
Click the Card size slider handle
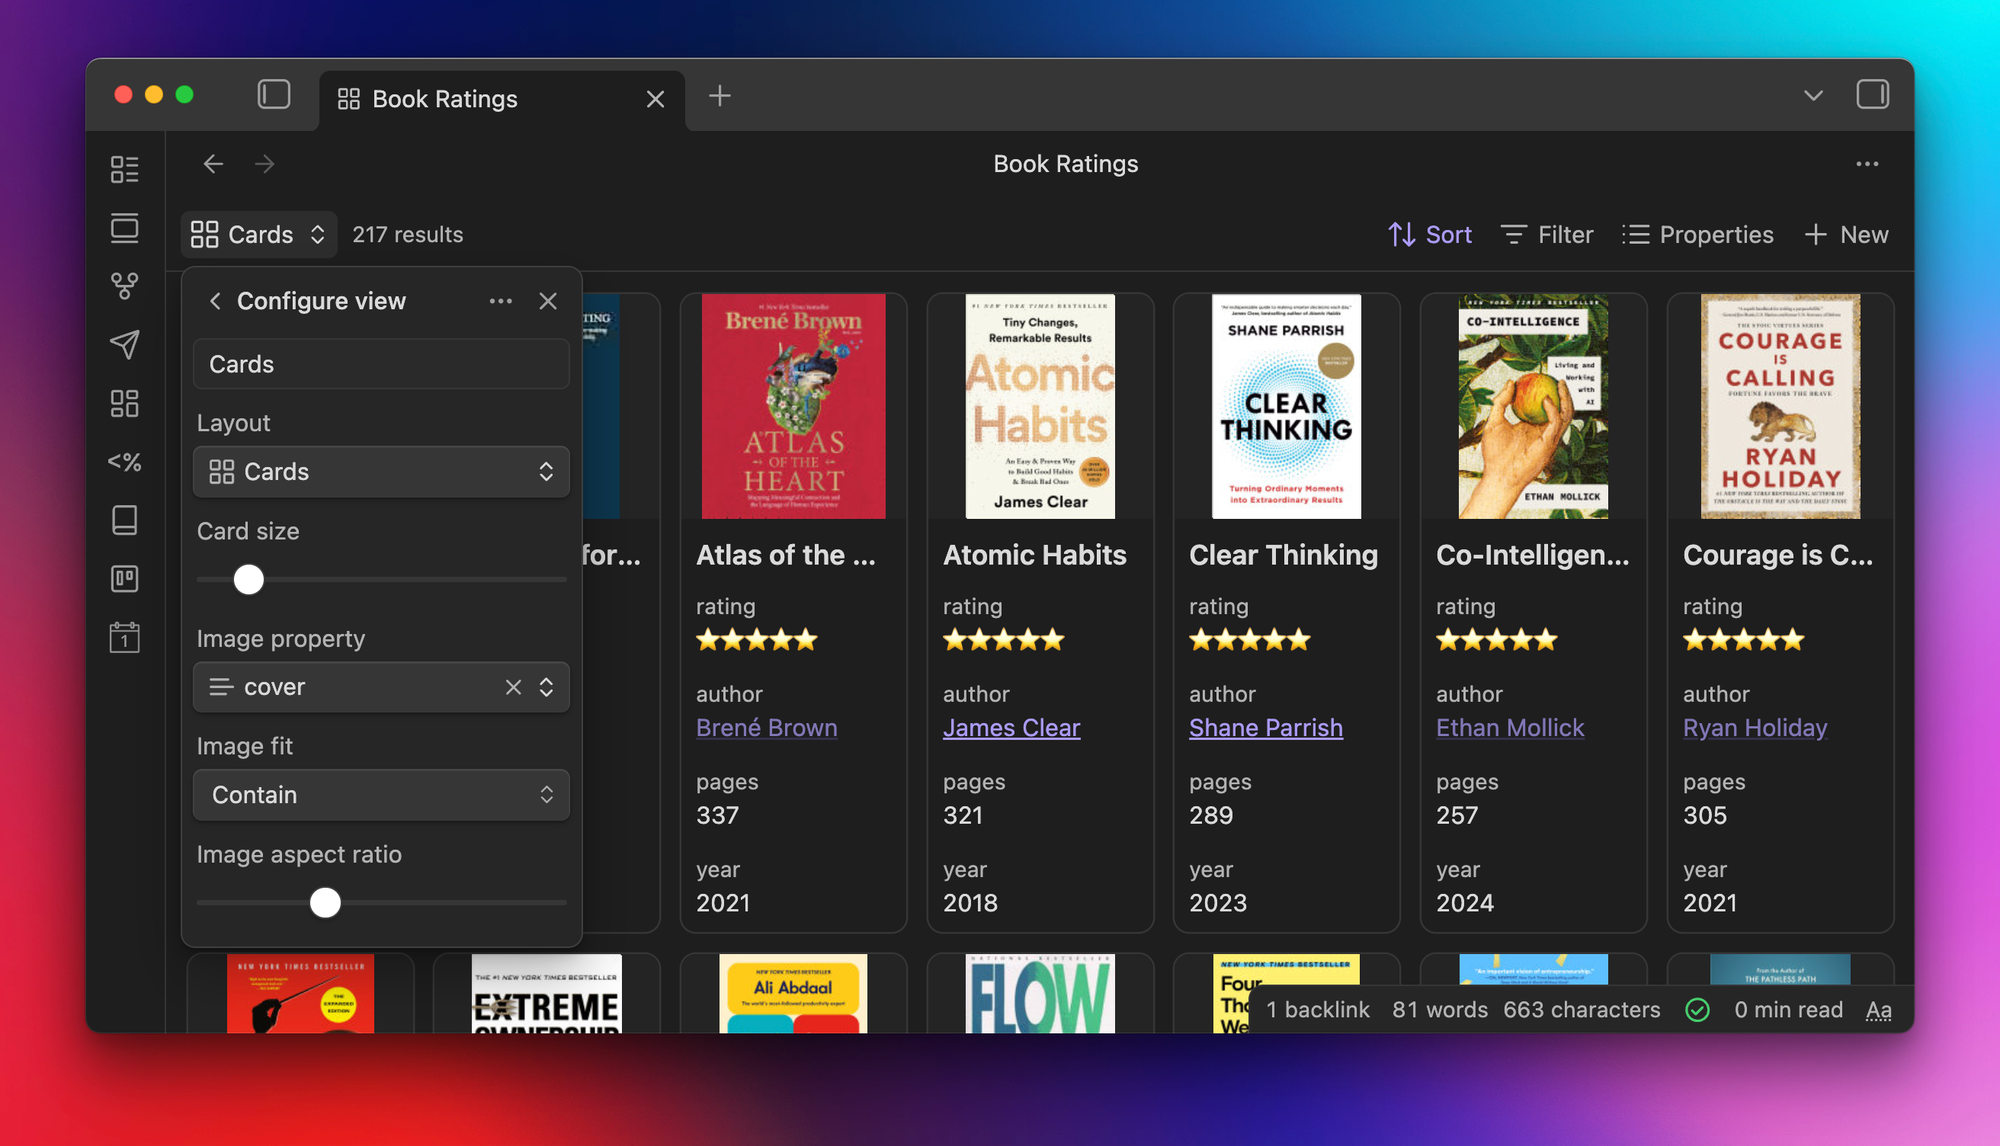click(249, 580)
